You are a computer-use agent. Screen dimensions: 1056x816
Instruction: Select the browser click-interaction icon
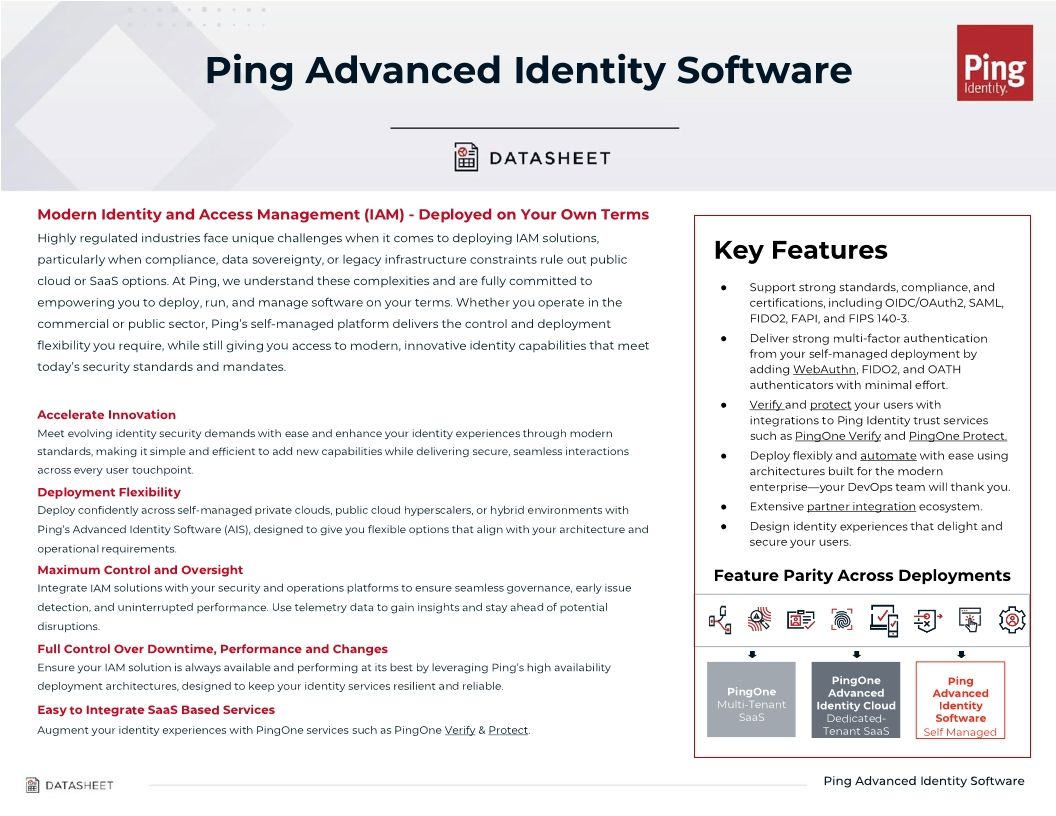click(970, 620)
